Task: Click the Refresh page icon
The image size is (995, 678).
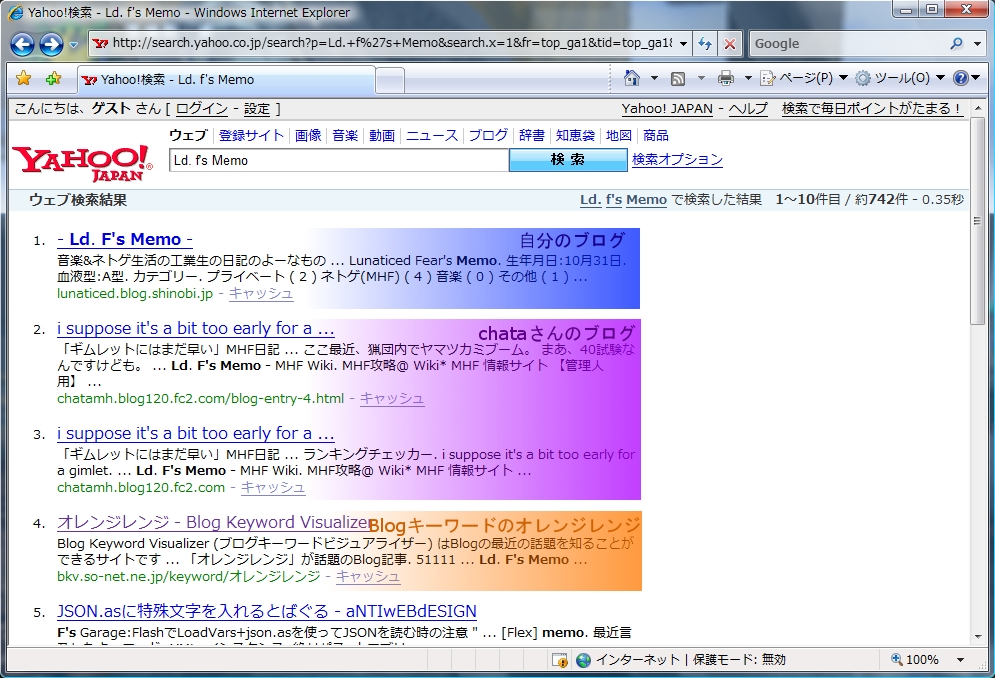Action: (x=704, y=43)
